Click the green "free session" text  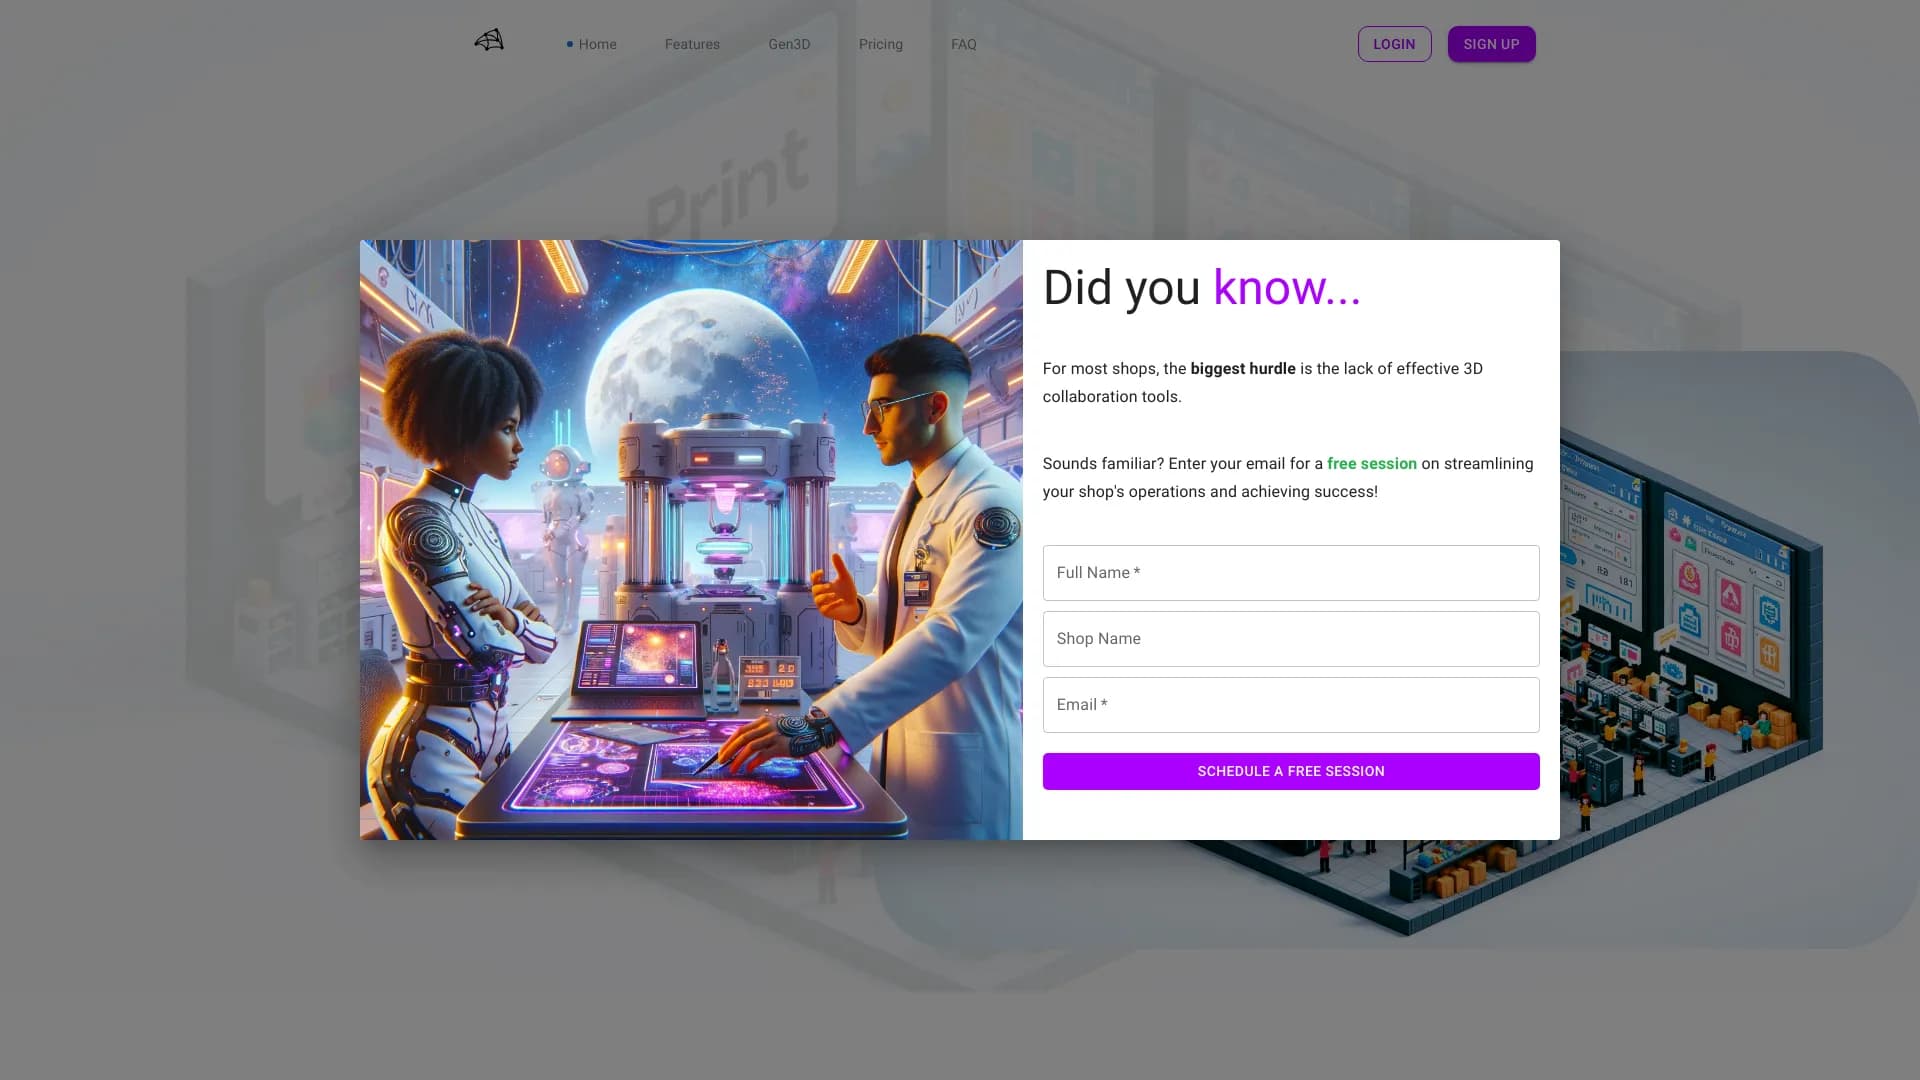(1371, 464)
